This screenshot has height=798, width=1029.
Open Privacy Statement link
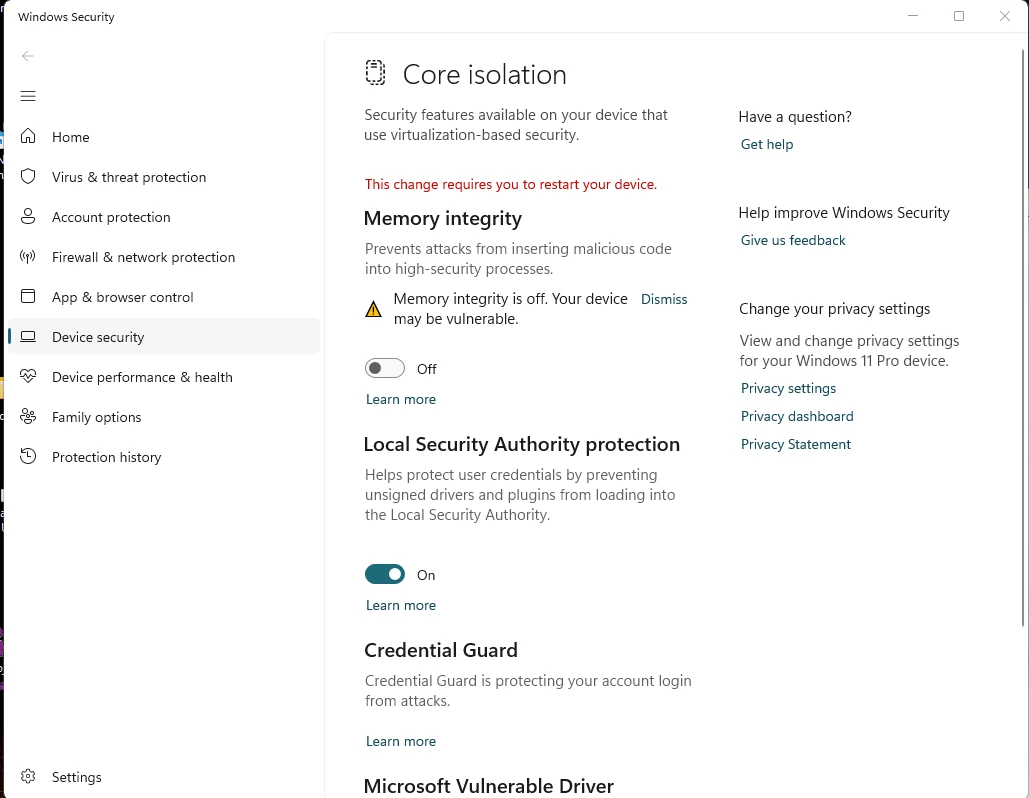click(x=795, y=444)
